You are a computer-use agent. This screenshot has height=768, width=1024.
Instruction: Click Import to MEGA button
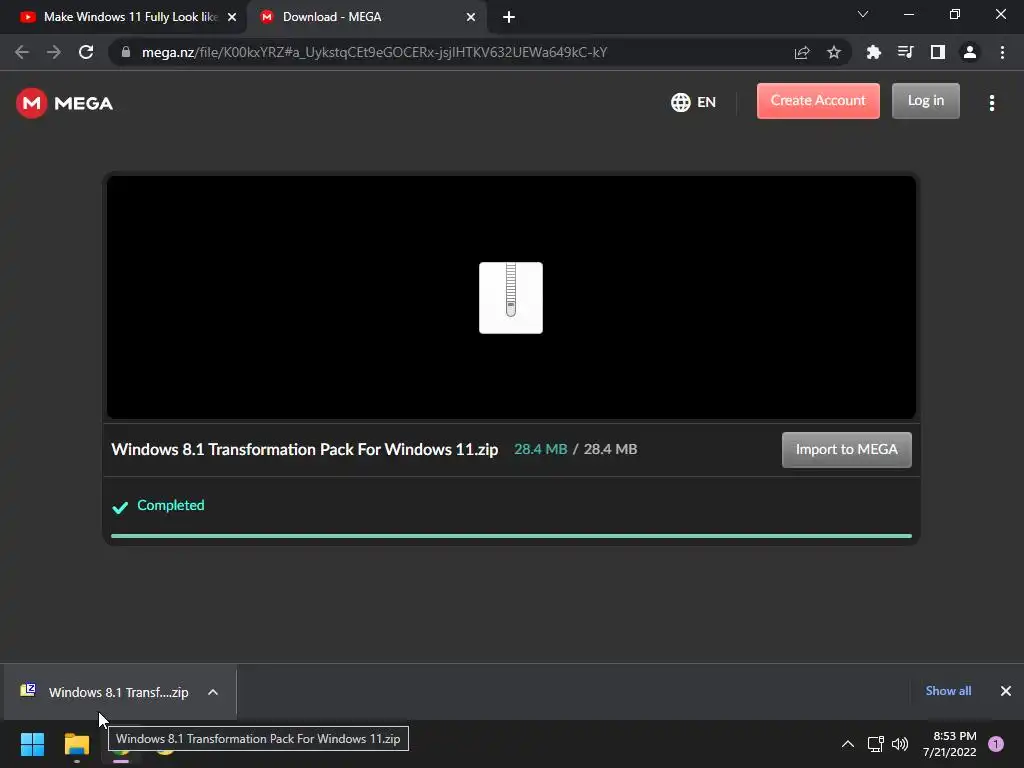click(x=846, y=449)
